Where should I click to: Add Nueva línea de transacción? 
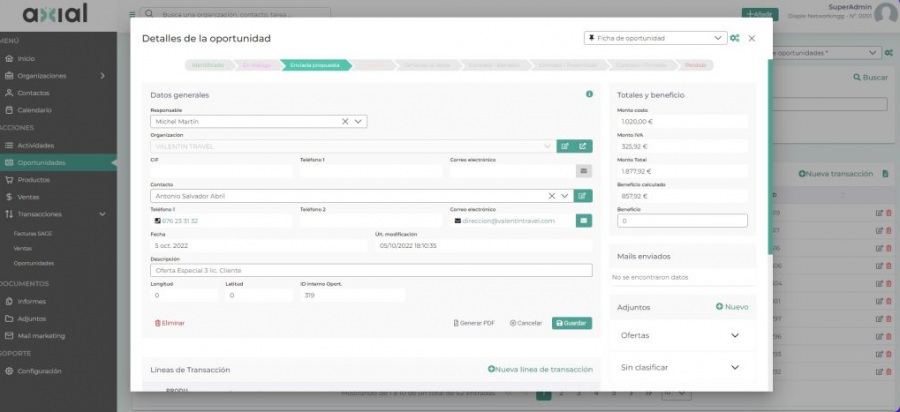coord(540,370)
